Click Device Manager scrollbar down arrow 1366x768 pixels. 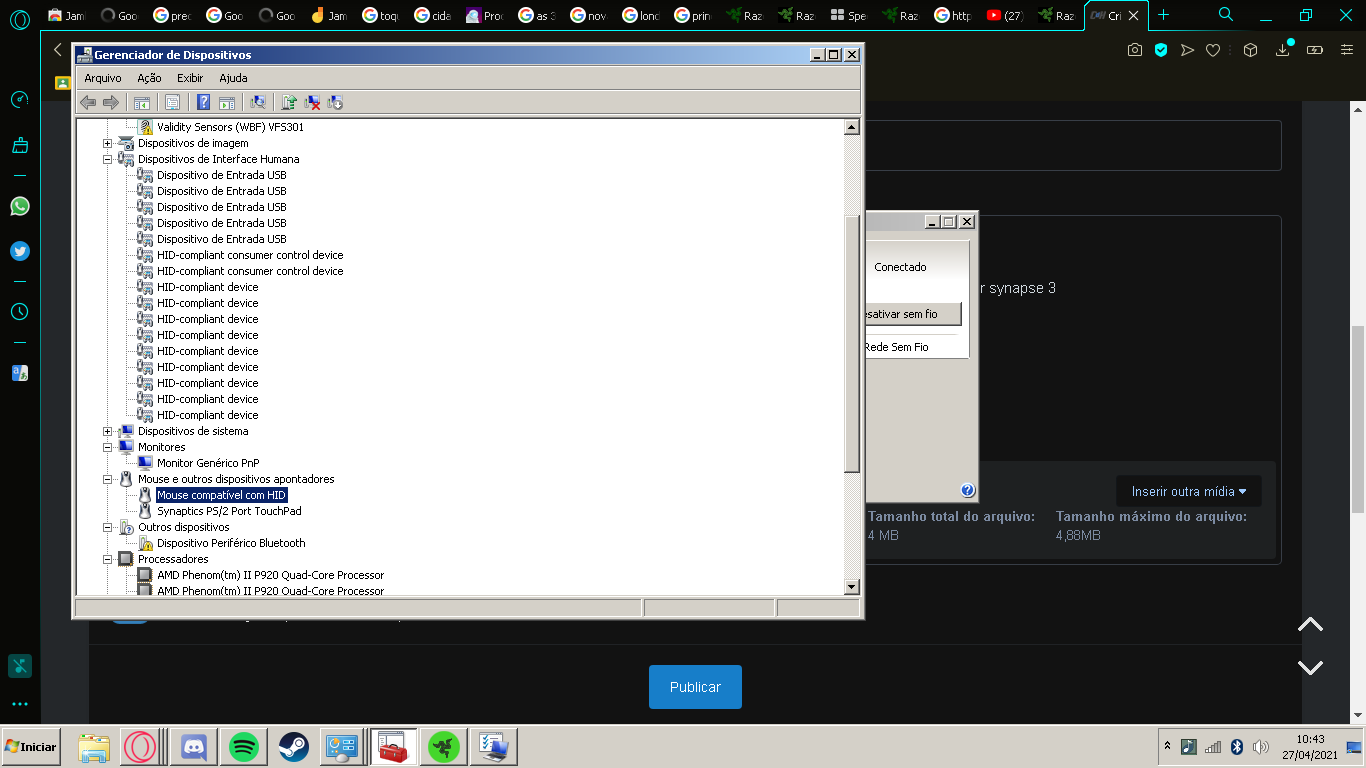pyautogui.click(x=852, y=587)
